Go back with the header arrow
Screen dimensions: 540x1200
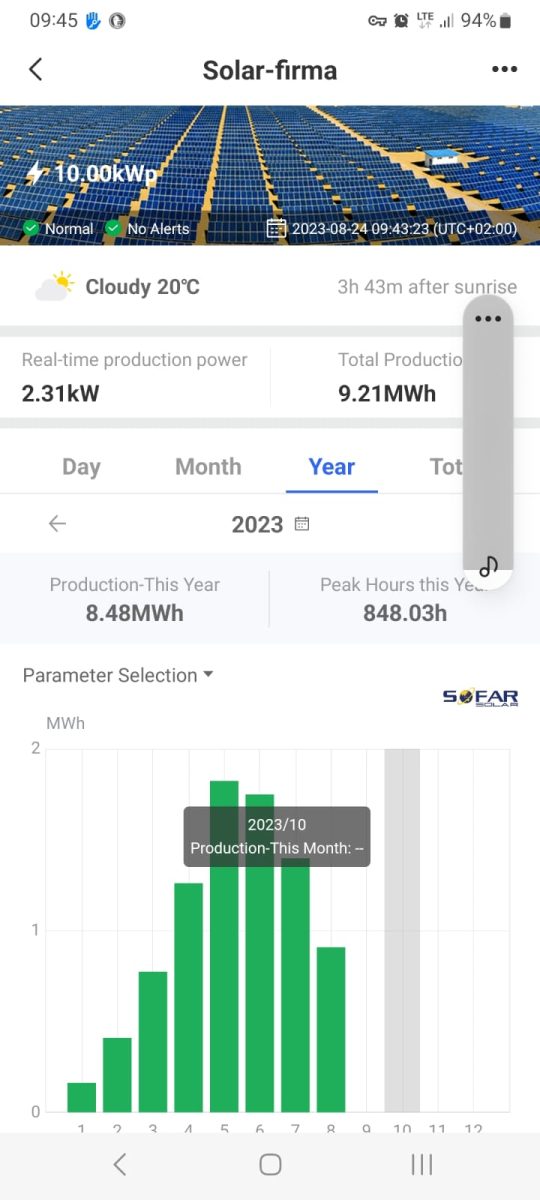(36, 70)
